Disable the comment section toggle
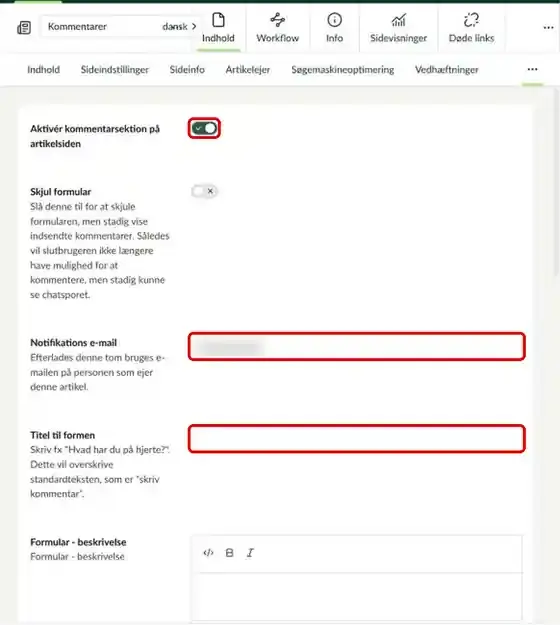Screen dimensions: 560x625 (x=204, y=128)
